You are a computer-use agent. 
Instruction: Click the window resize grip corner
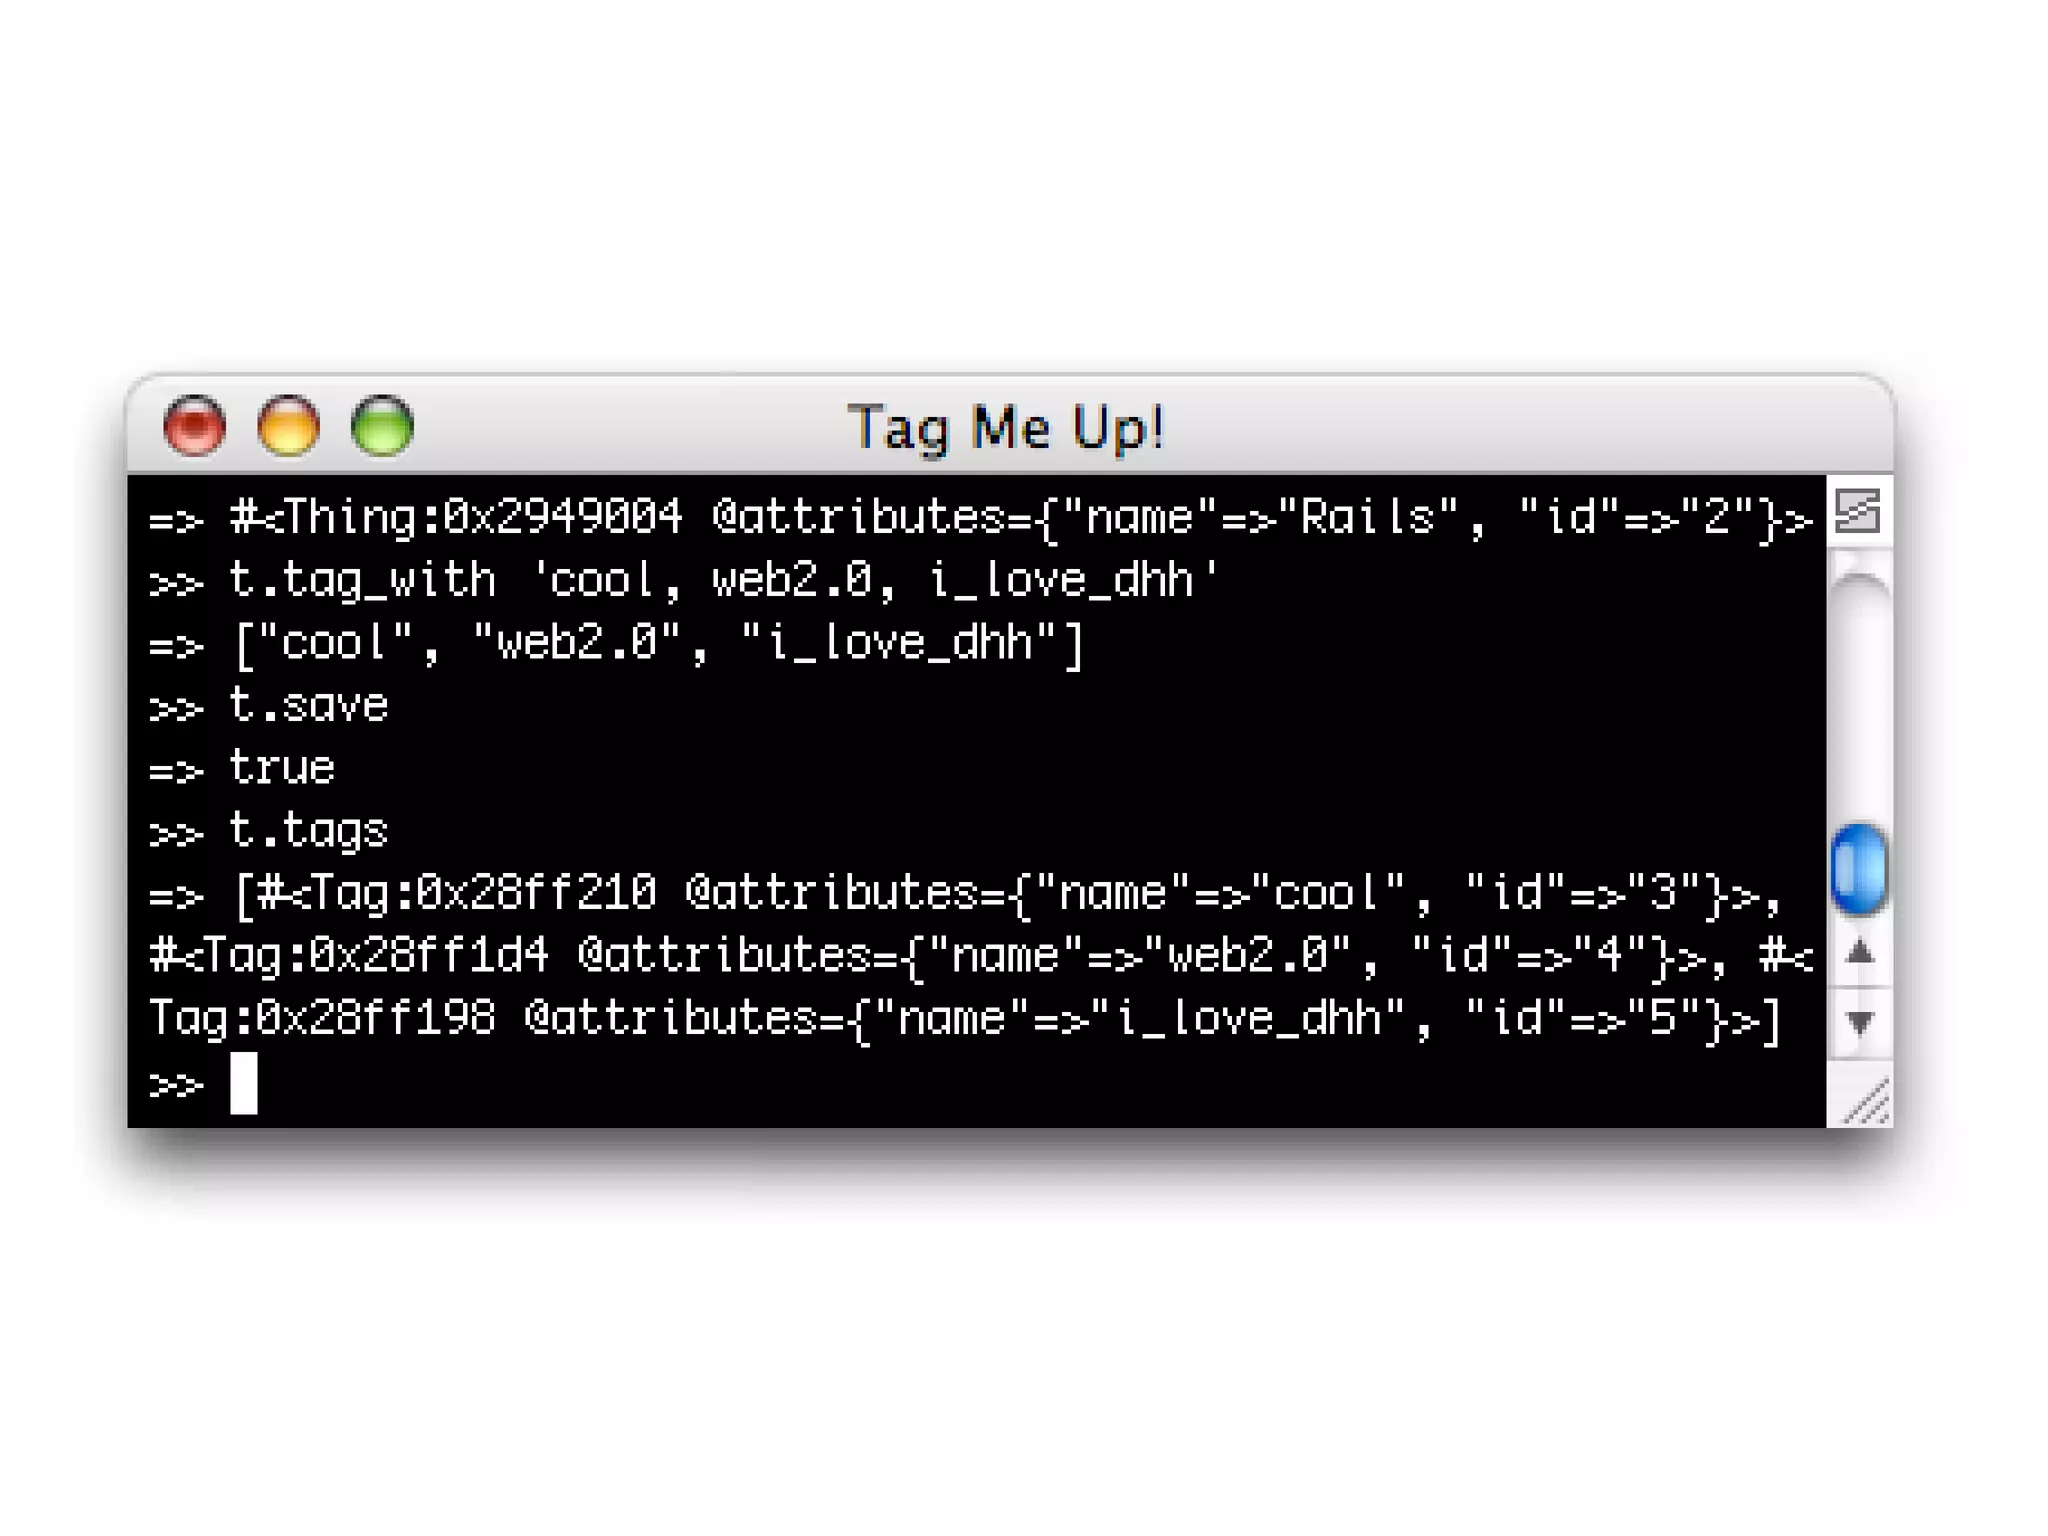[x=1864, y=1100]
